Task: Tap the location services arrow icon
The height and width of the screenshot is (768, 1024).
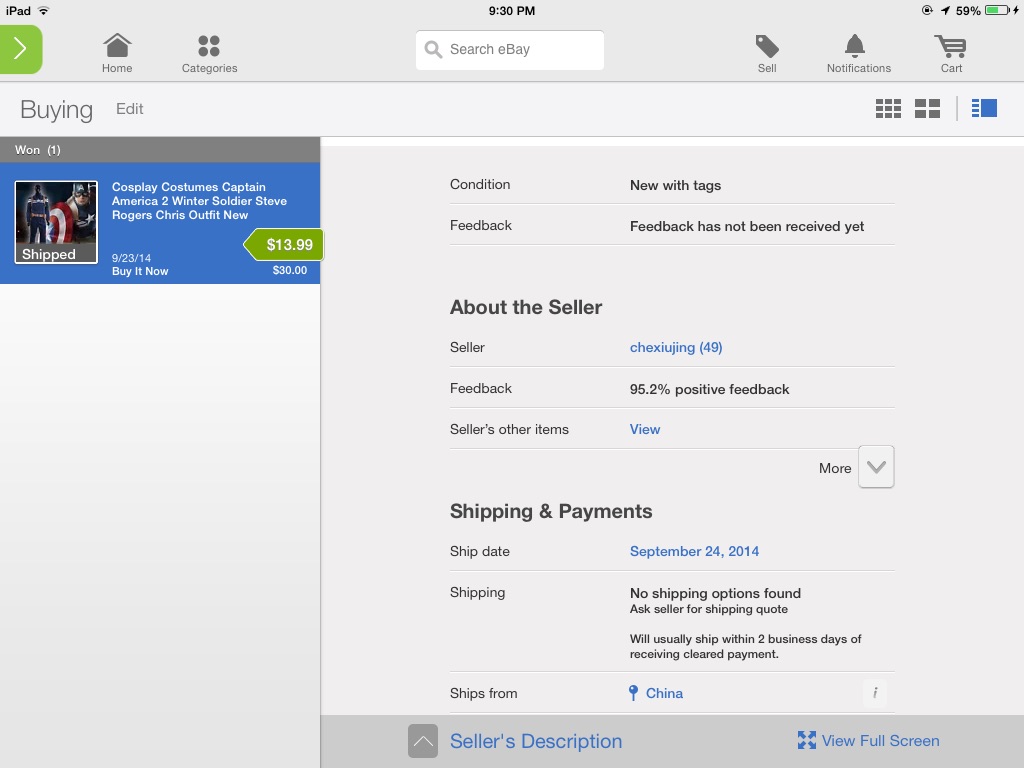Action: pos(945,10)
